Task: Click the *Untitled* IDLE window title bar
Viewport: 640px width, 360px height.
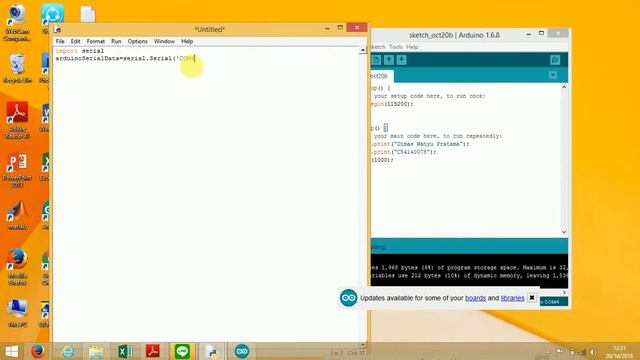Action: (x=209, y=29)
